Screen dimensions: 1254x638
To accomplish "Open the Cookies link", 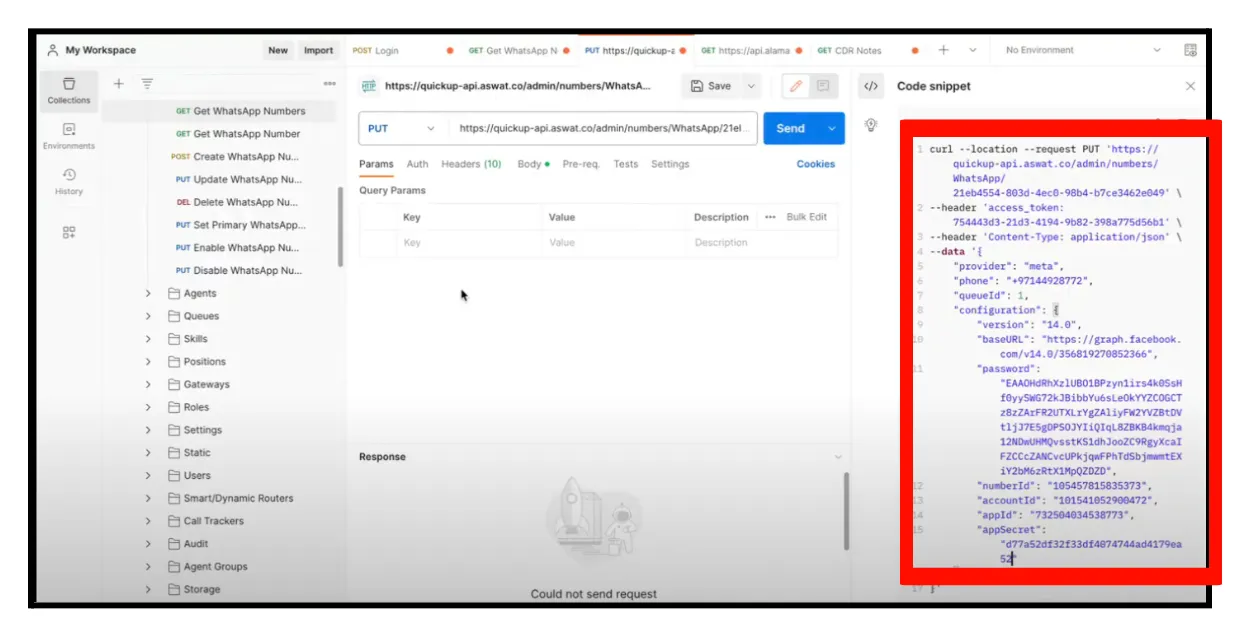I will point(816,164).
